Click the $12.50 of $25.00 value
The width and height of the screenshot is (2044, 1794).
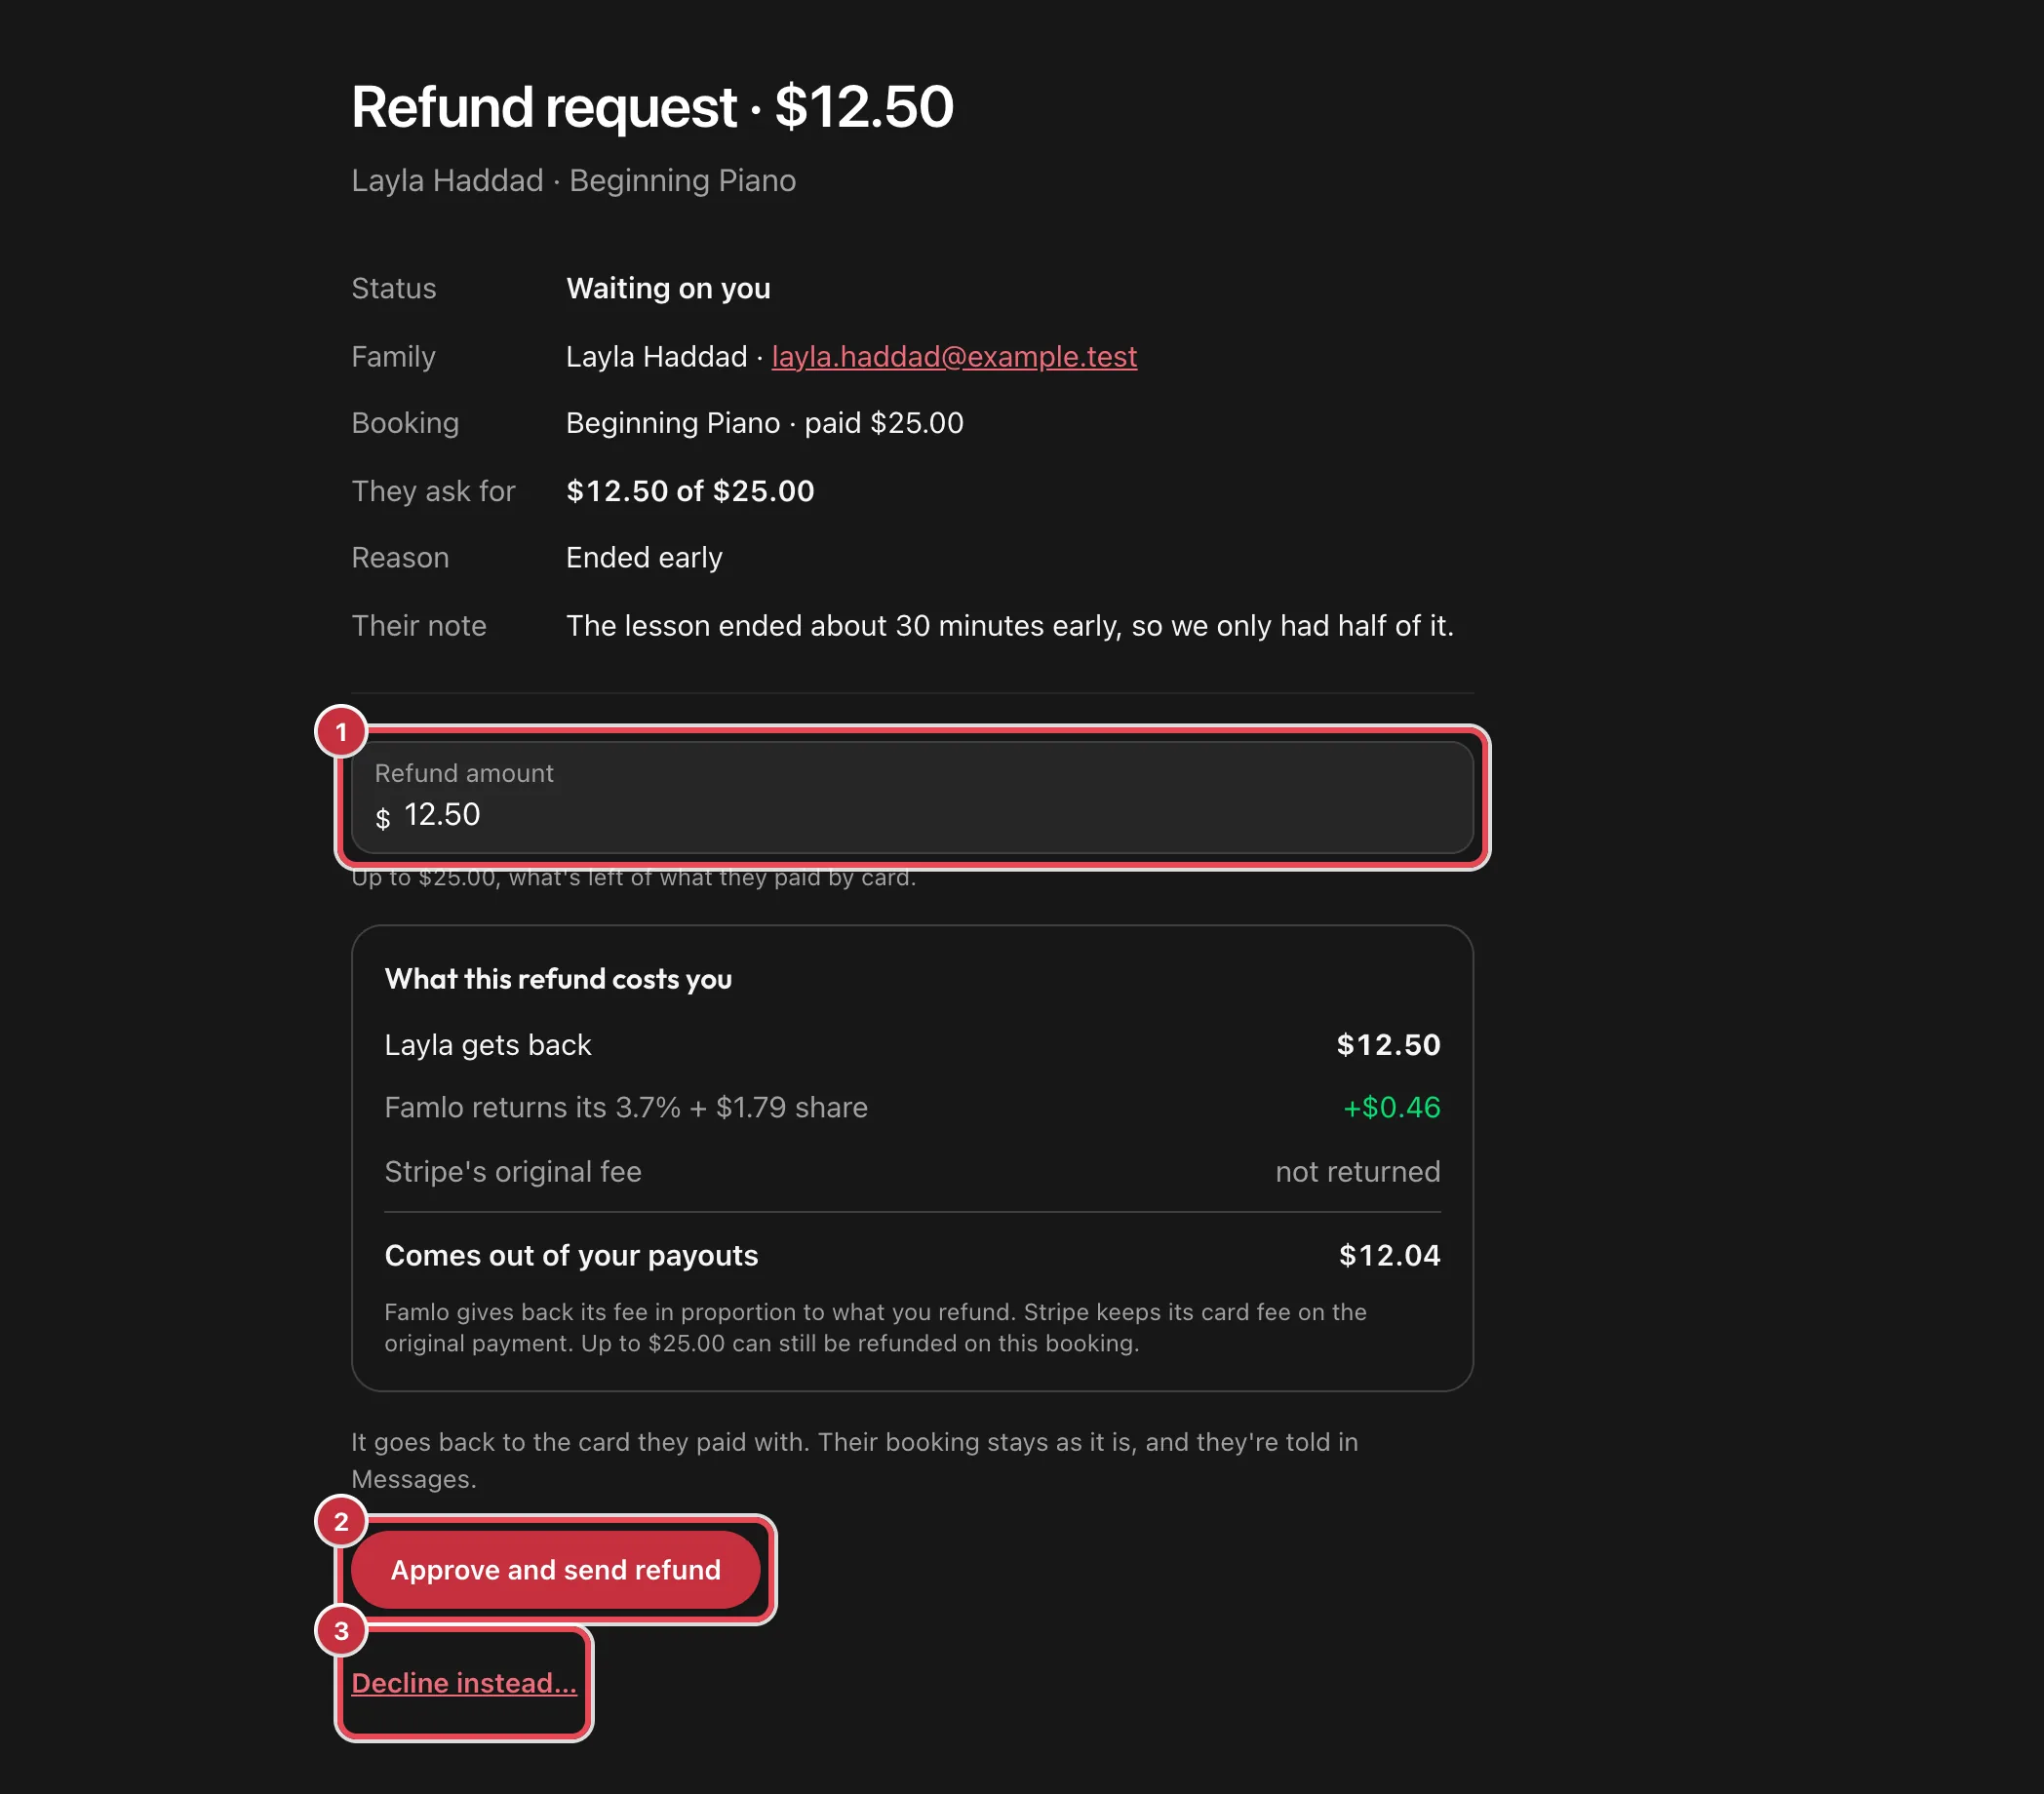point(690,491)
